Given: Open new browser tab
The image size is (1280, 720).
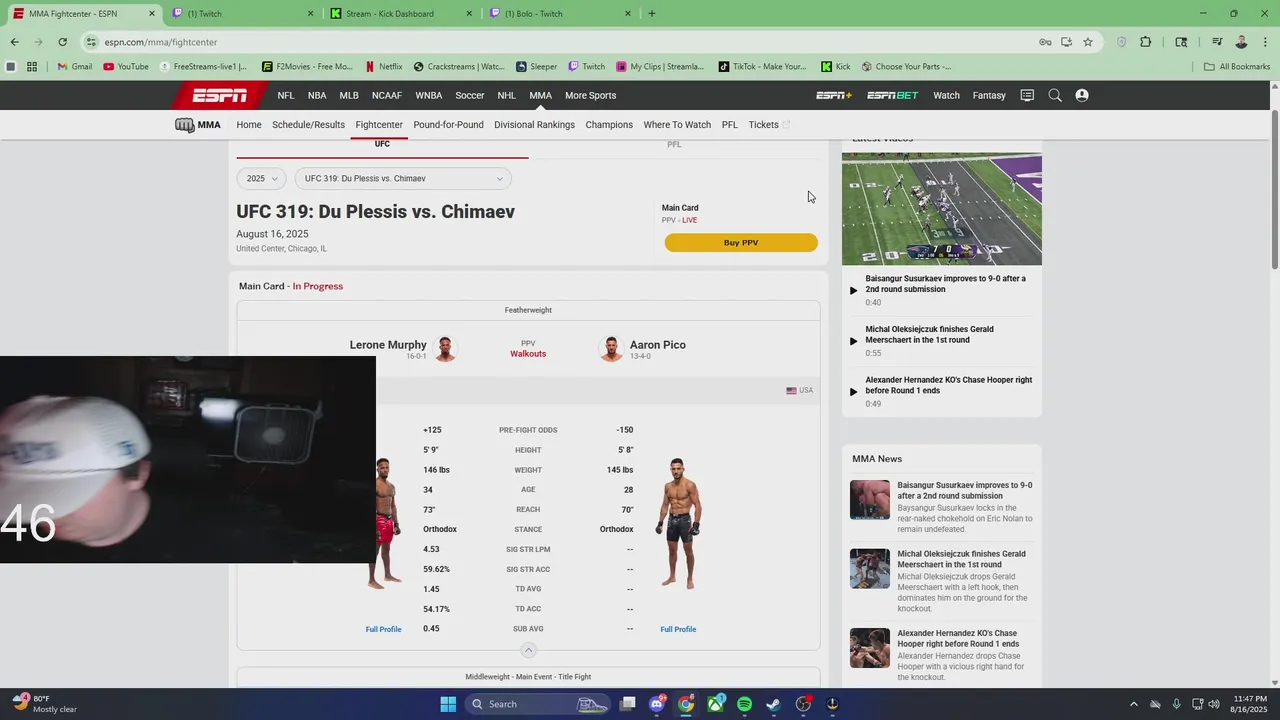Looking at the screenshot, I should point(652,14).
